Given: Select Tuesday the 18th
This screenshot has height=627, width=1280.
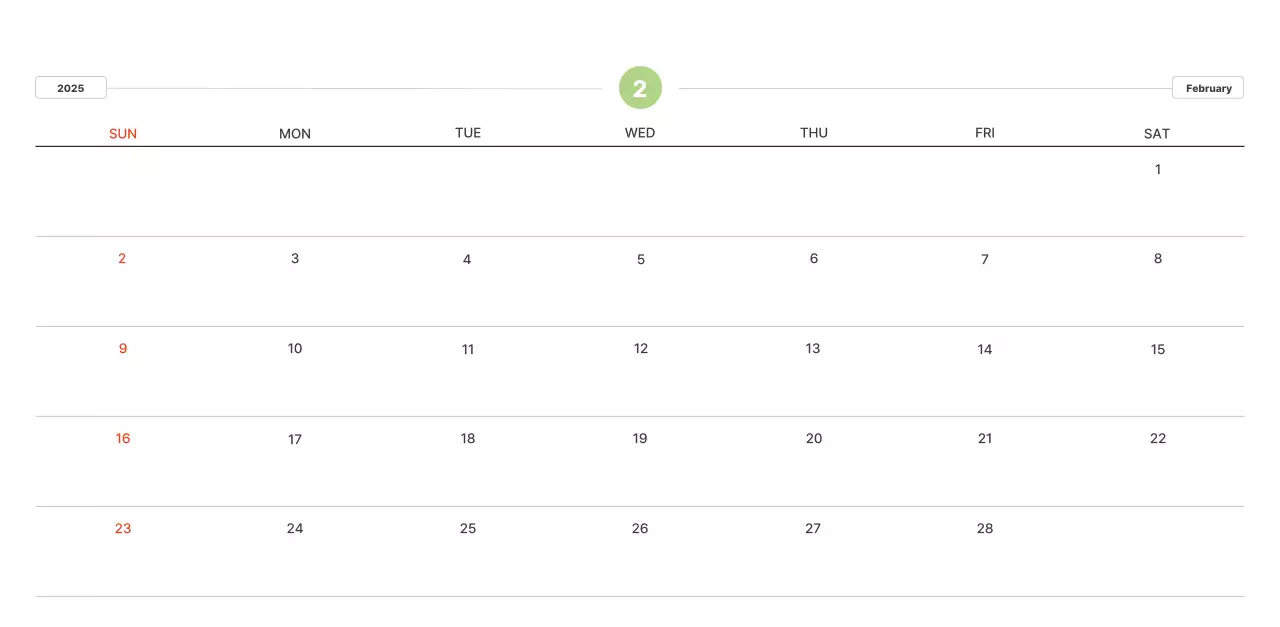Looking at the screenshot, I should [x=468, y=438].
